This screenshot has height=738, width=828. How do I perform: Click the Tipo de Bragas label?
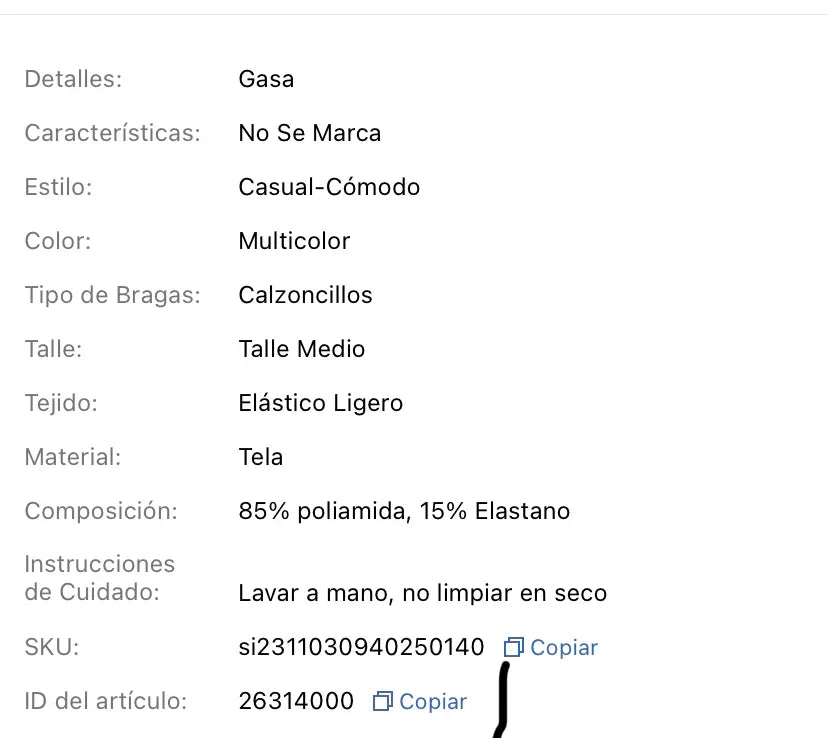112,295
